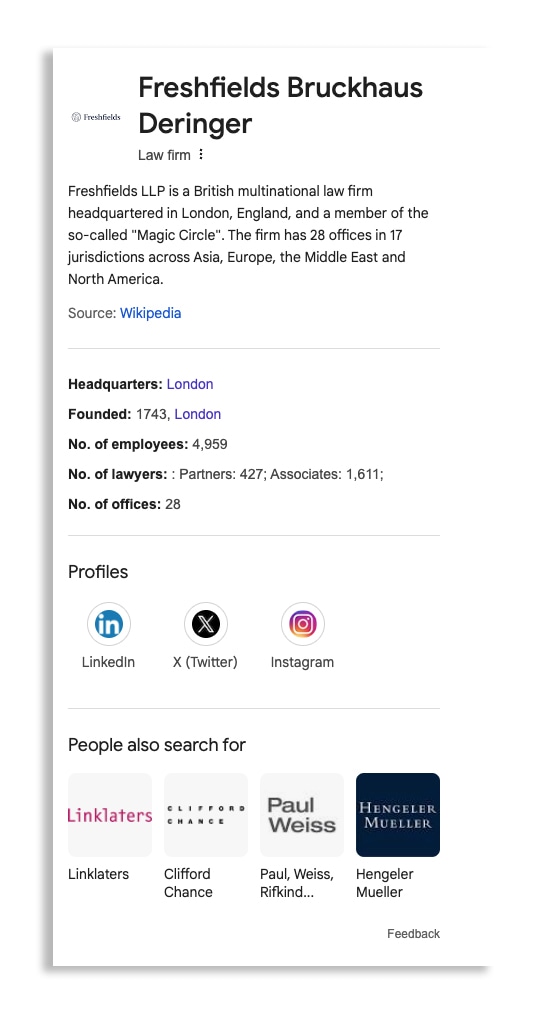Select the Clifford Chance logo thumbnail
The width and height of the screenshot is (549, 1022).
[x=206, y=815]
